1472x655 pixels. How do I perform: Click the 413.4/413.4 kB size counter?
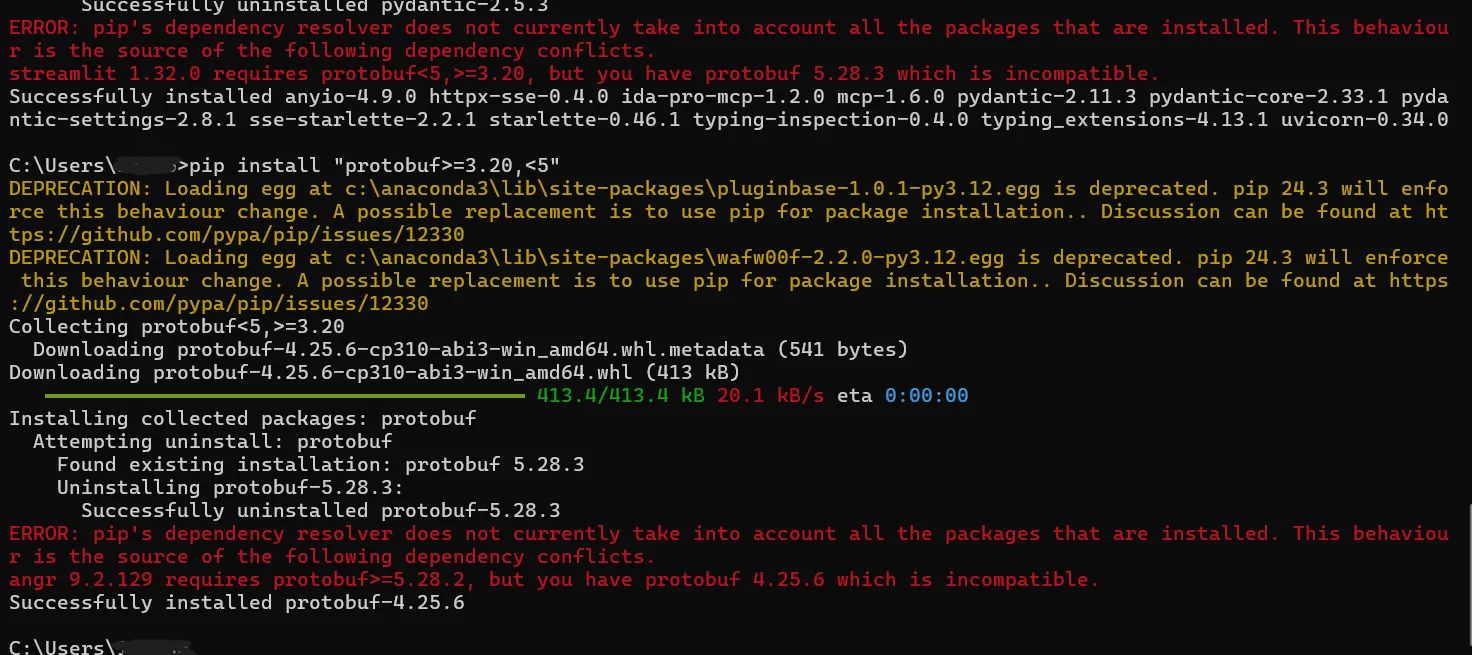click(x=620, y=396)
